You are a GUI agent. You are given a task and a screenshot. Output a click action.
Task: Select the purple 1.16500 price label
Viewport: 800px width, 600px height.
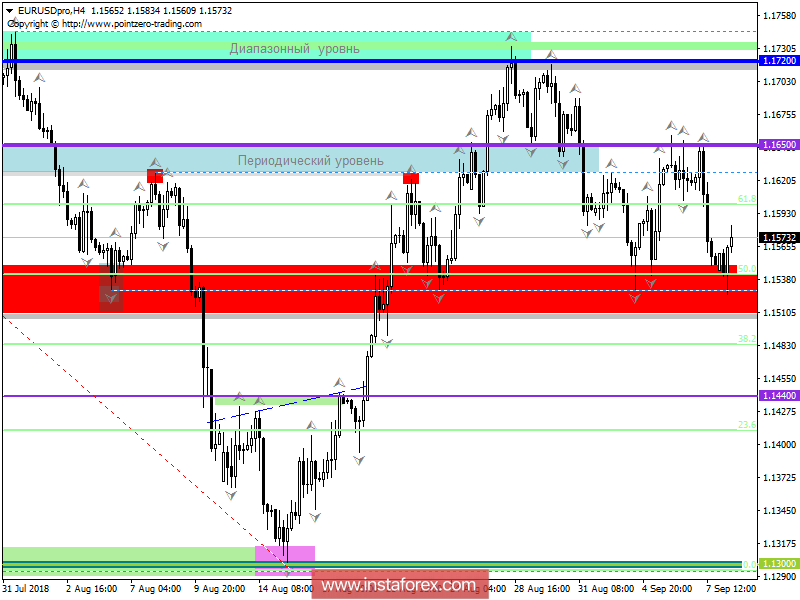pos(779,145)
